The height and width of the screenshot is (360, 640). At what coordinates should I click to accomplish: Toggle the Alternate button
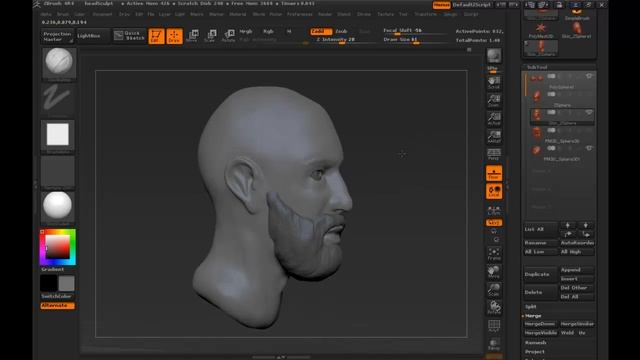point(58,306)
